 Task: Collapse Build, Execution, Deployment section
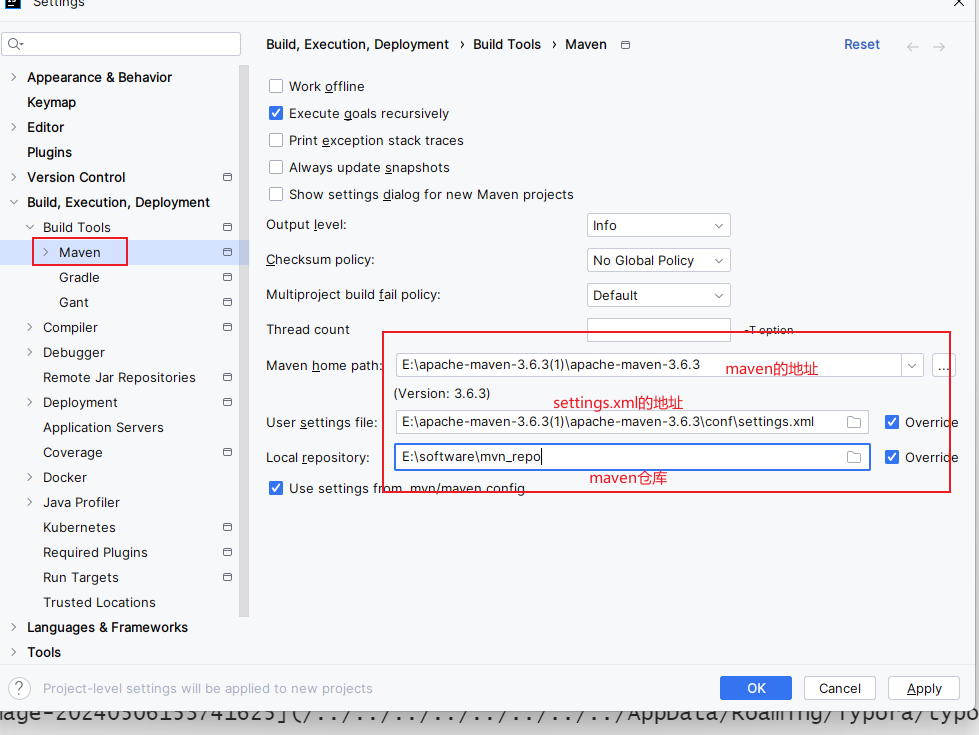click(x=14, y=202)
